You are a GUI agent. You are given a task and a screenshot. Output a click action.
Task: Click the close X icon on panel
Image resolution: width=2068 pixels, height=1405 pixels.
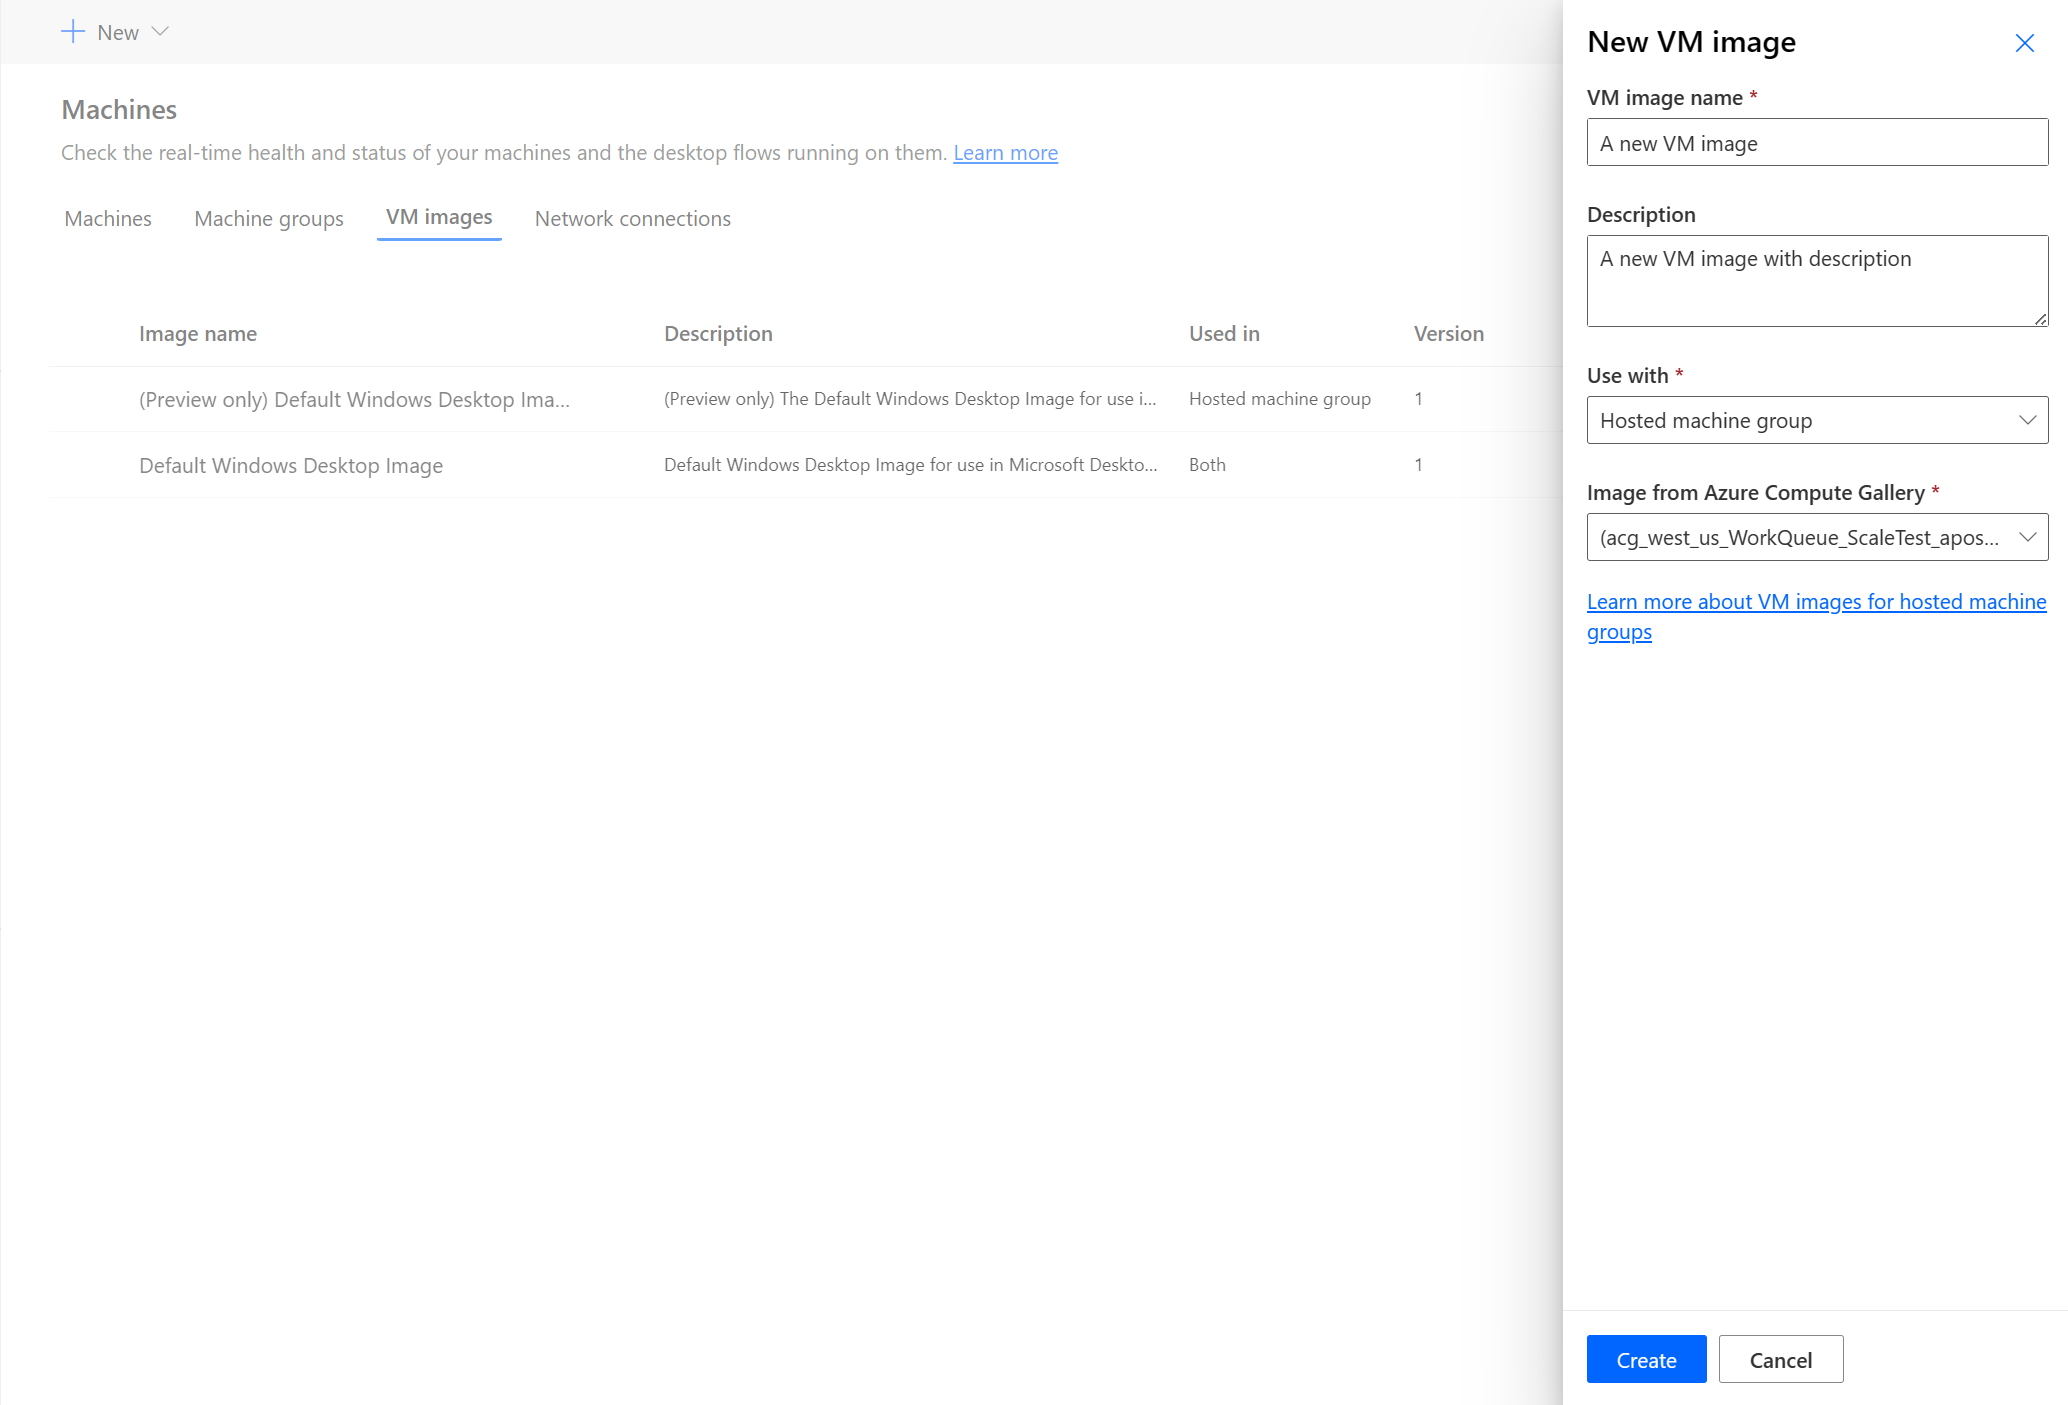coord(2026,42)
